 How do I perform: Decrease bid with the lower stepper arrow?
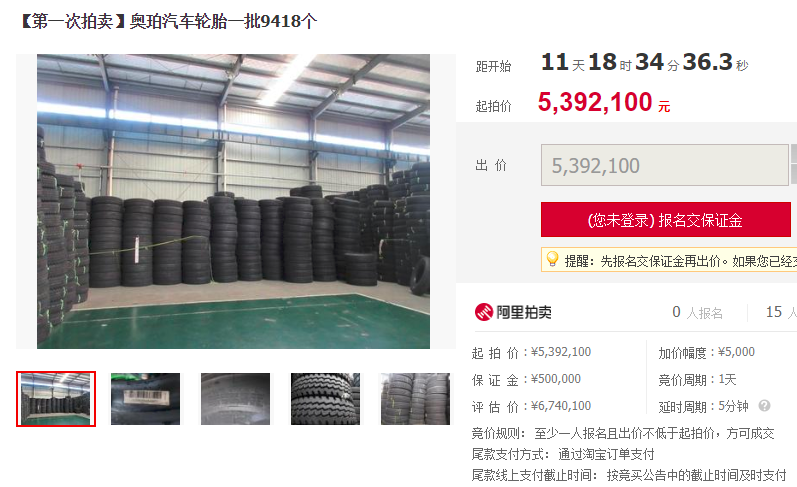click(794, 175)
